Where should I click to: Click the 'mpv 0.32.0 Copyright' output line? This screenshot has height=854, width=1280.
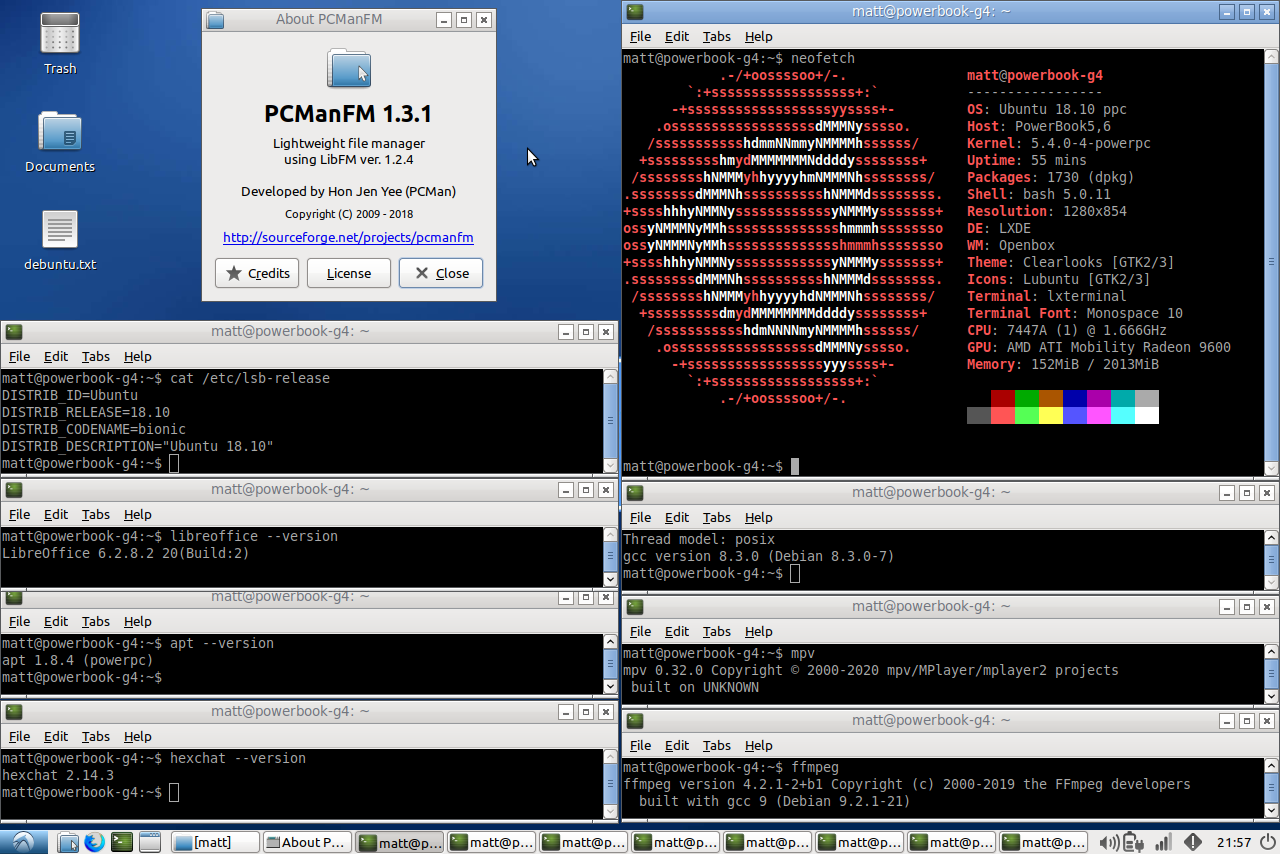(x=871, y=670)
